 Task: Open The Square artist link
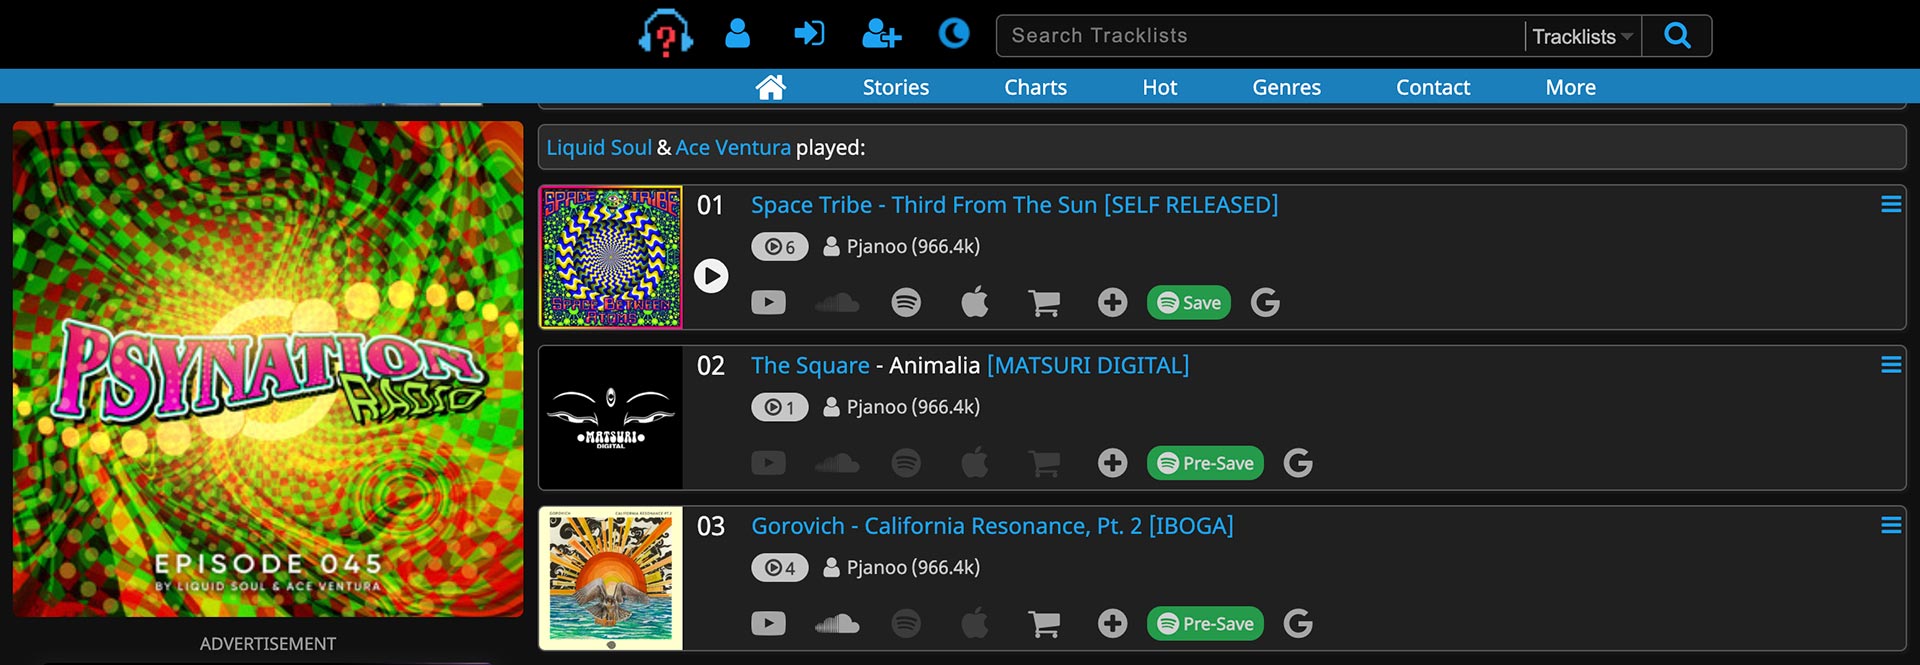click(810, 365)
